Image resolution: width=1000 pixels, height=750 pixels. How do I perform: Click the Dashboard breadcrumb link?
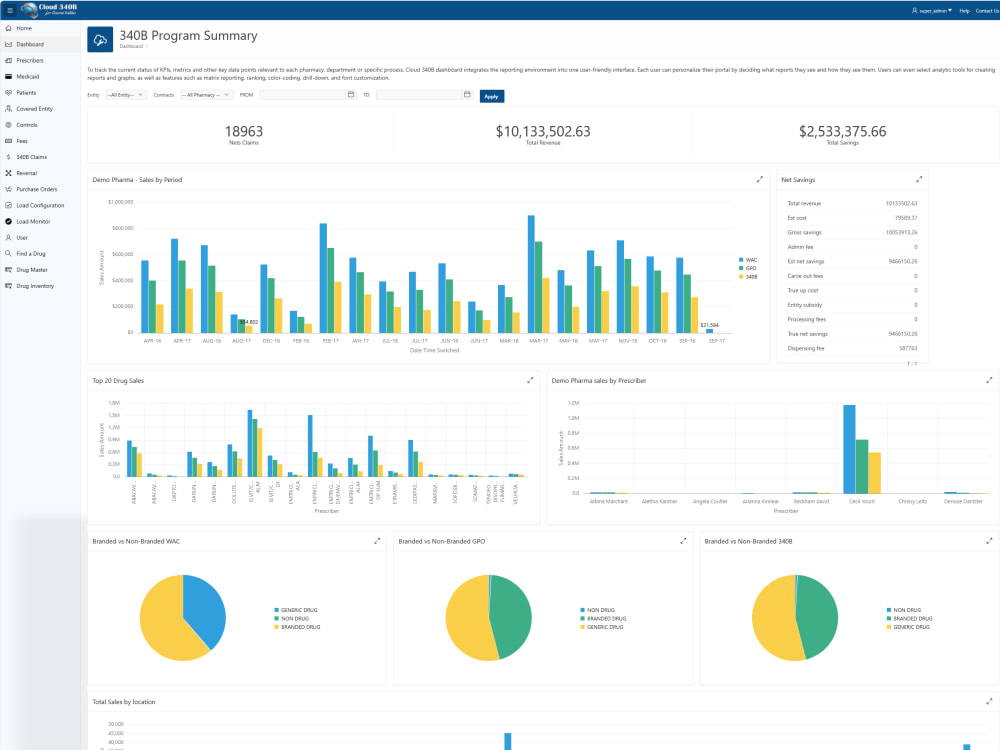131,47
